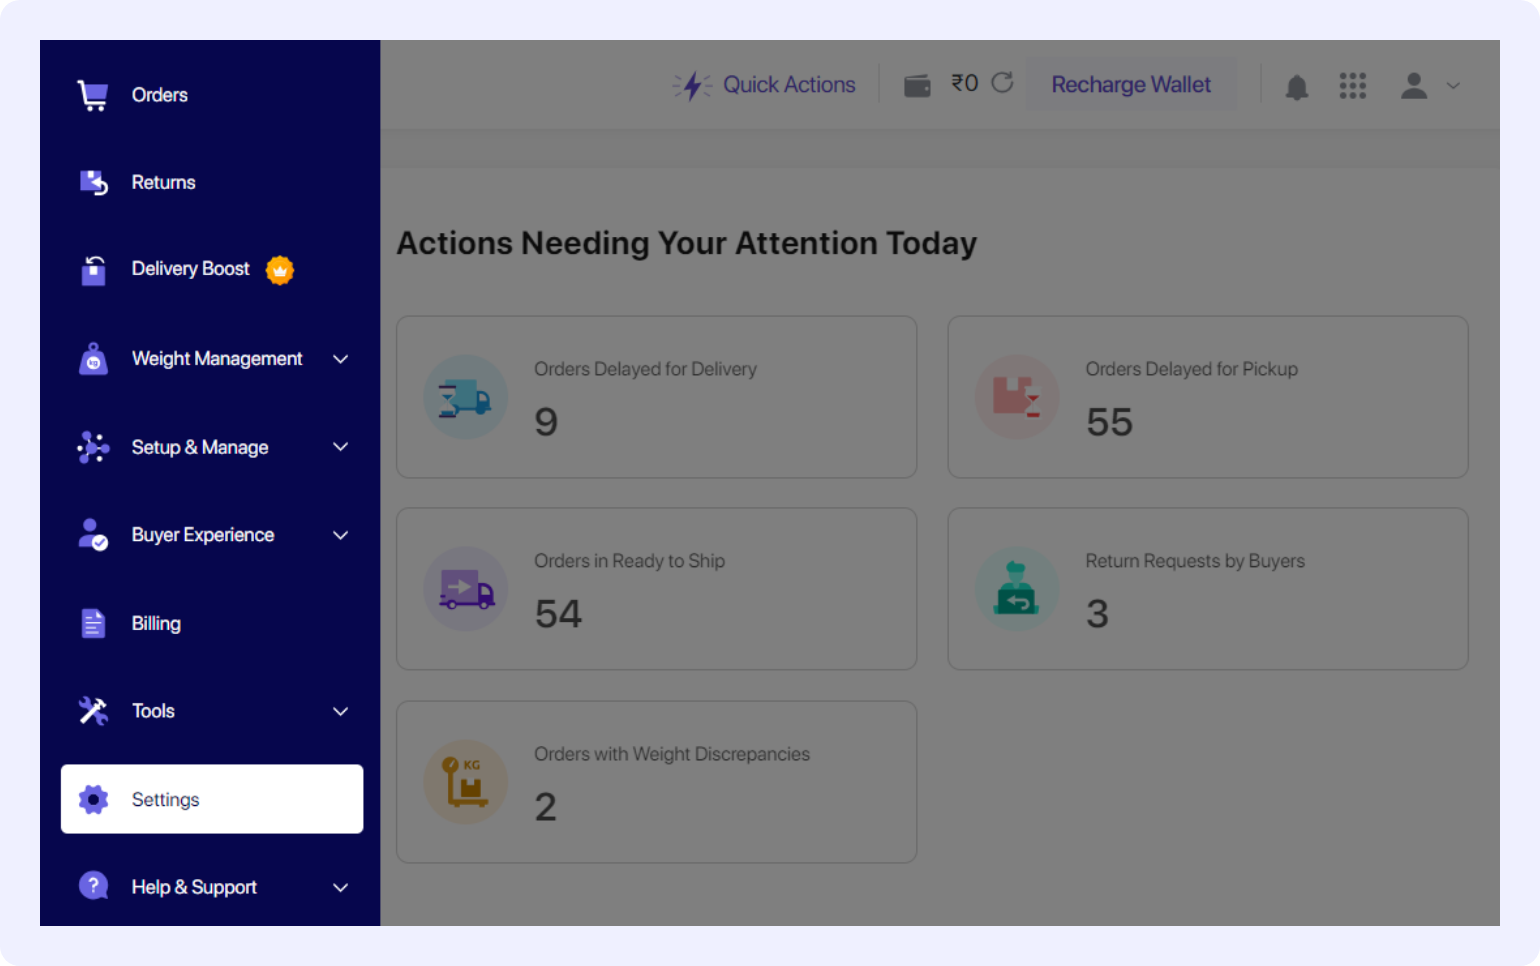The width and height of the screenshot is (1540, 966).
Task: Click the Returns box icon
Action: coord(93,182)
